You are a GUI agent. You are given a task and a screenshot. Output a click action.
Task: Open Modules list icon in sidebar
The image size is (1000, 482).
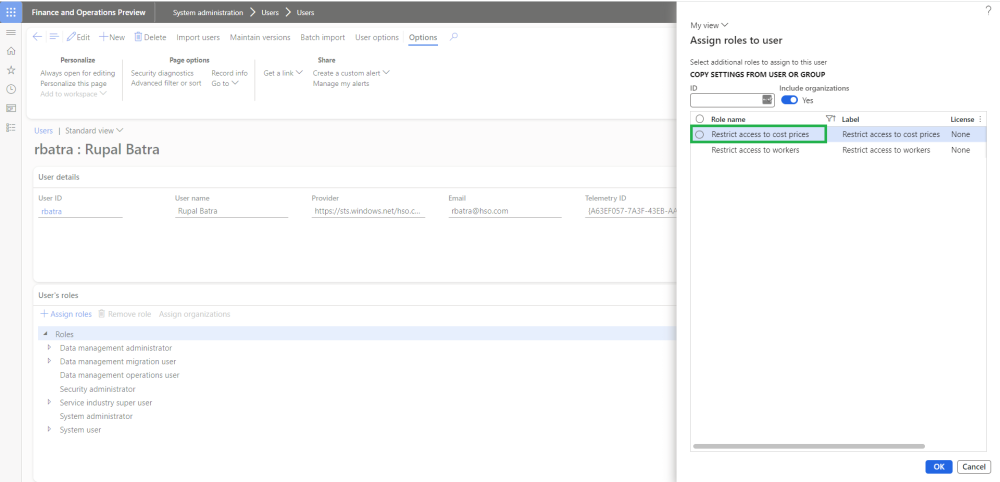(11, 128)
